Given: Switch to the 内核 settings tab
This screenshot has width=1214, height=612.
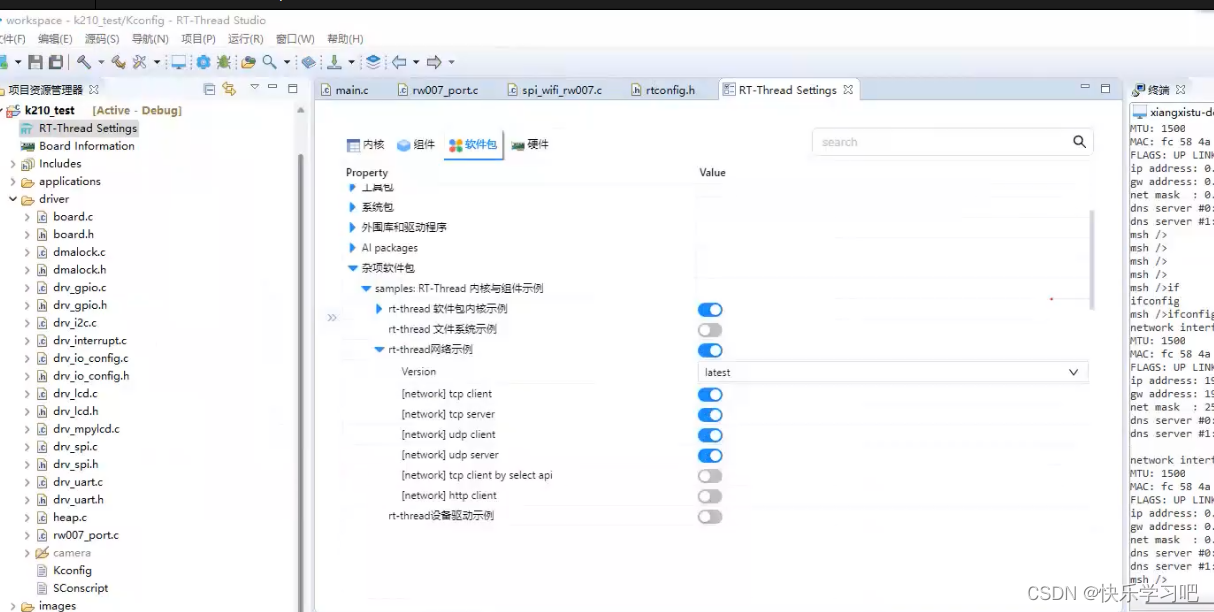Looking at the screenshot, I should point(365,145).
